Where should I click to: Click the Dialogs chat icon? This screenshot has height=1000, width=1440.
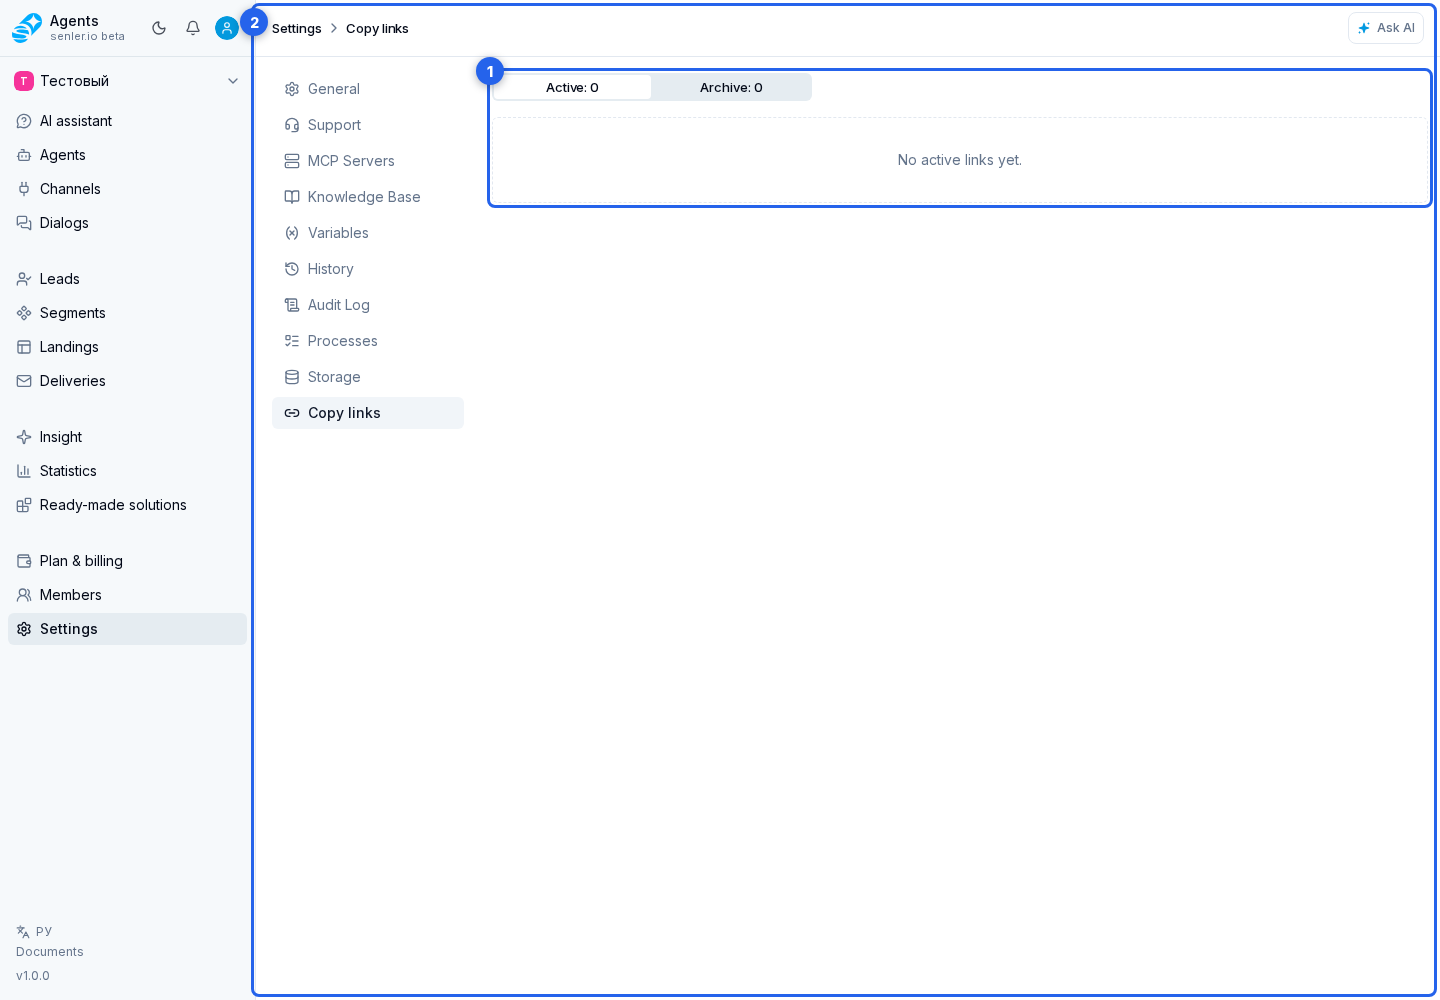tap(24, 223)
